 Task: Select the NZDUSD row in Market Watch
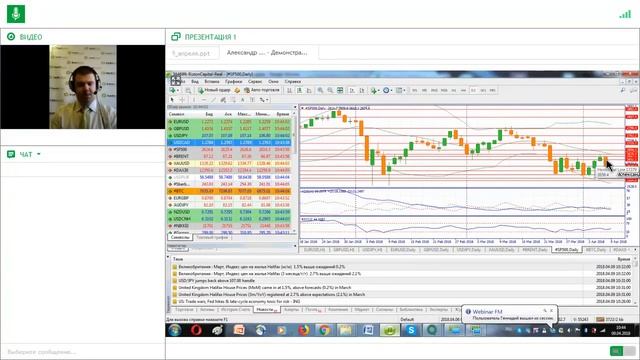230,212
